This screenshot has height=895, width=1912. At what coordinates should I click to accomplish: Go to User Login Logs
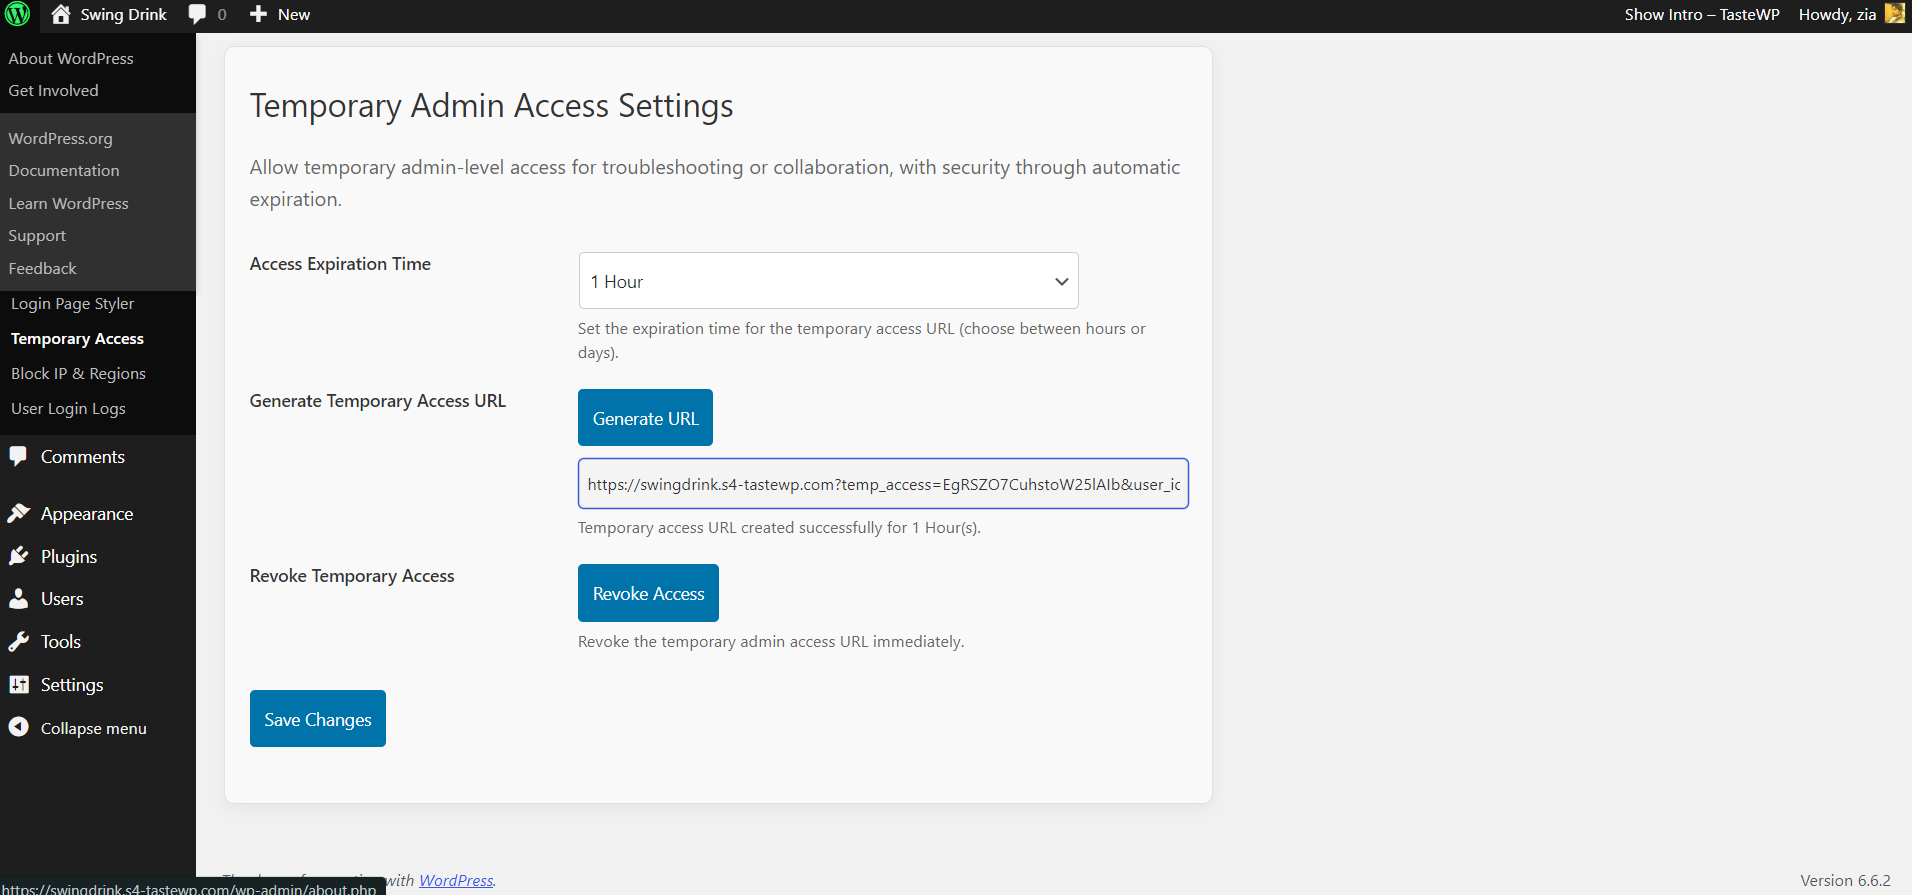68,409
